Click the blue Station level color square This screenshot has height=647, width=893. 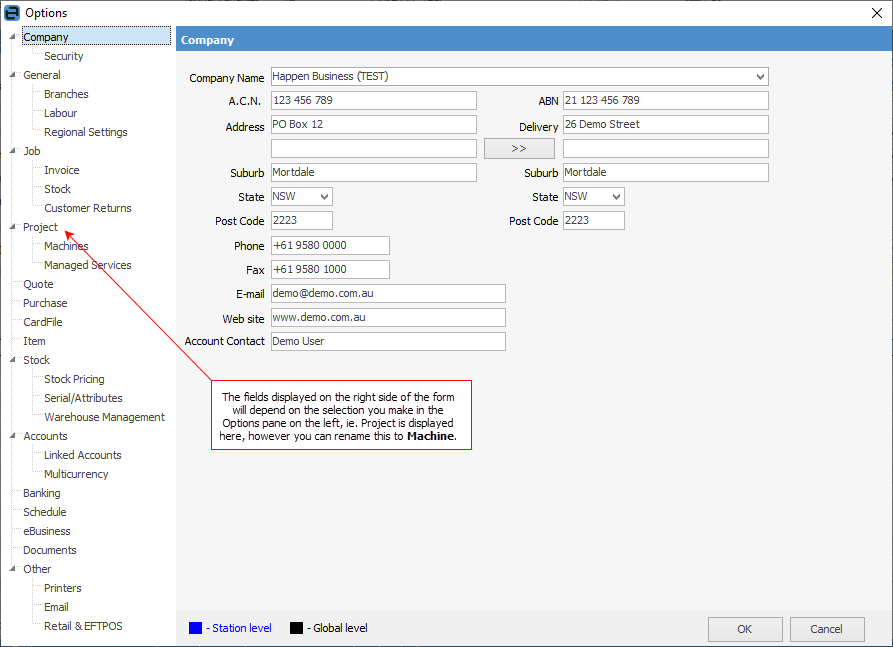[x=195, y=628]
